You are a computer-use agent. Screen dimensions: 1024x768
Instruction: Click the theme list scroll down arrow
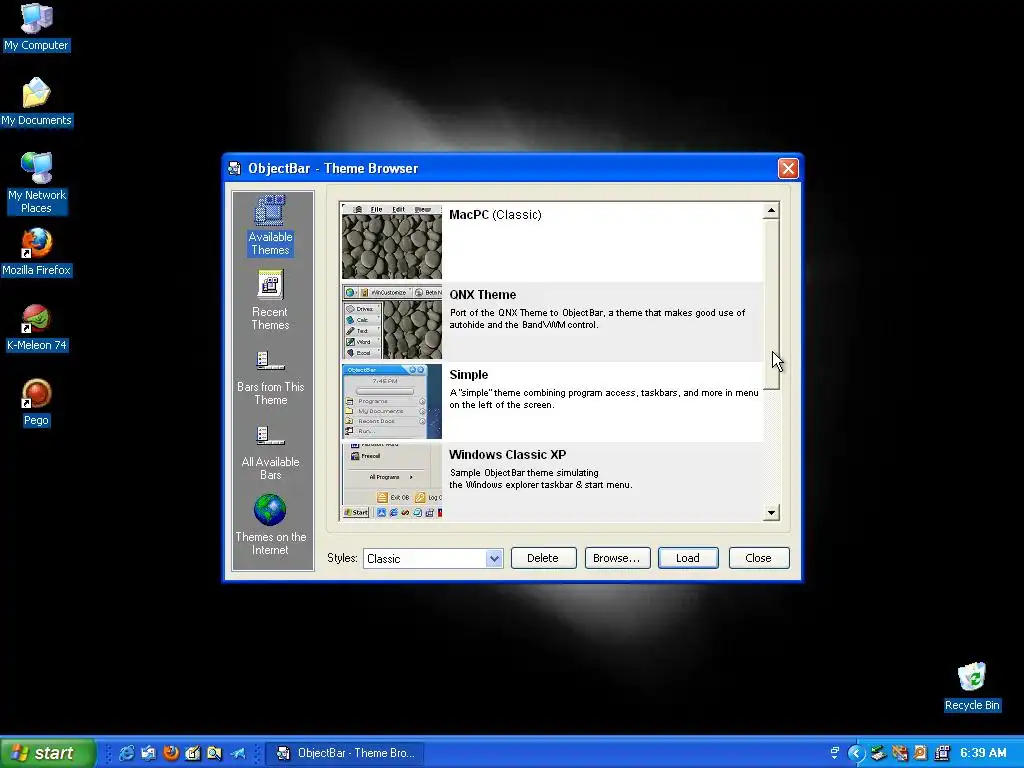pyautogui.click(x=771, y=513)
